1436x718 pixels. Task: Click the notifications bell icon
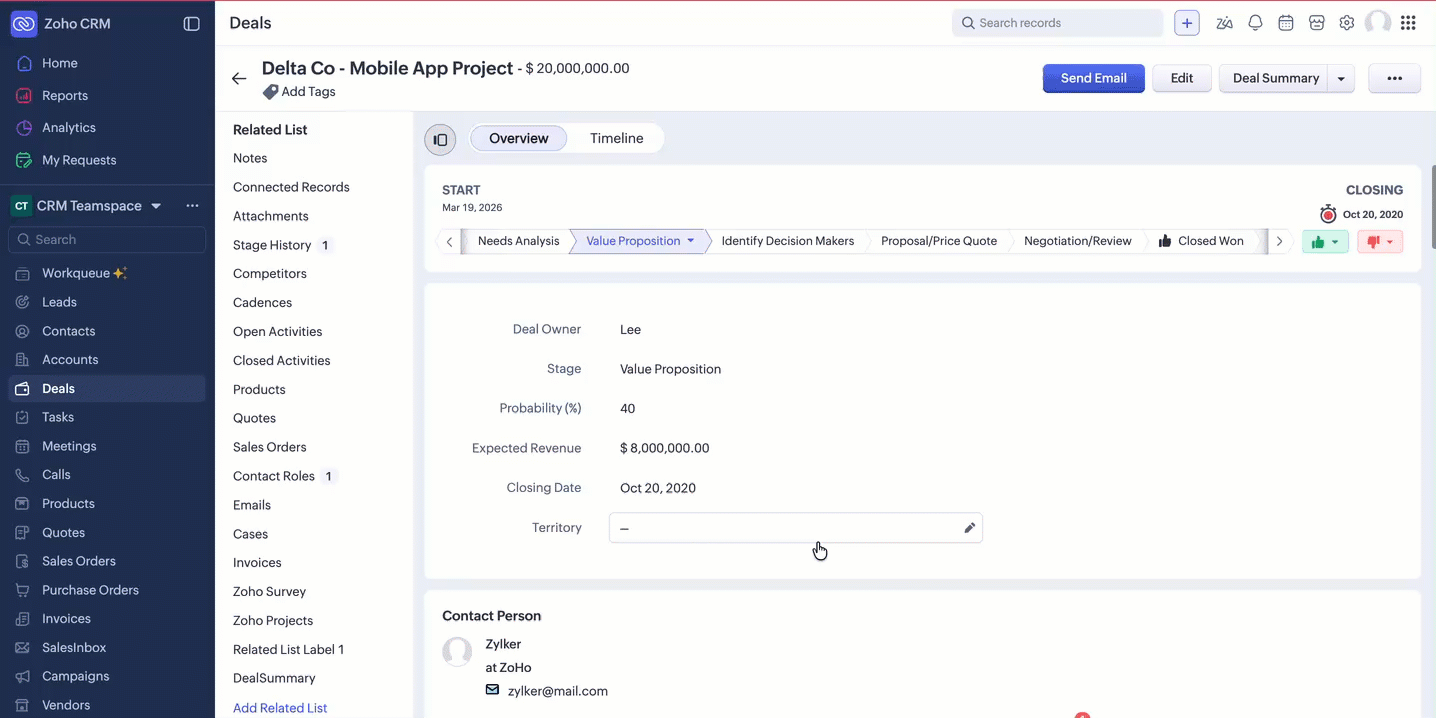tap(1255, 23)
